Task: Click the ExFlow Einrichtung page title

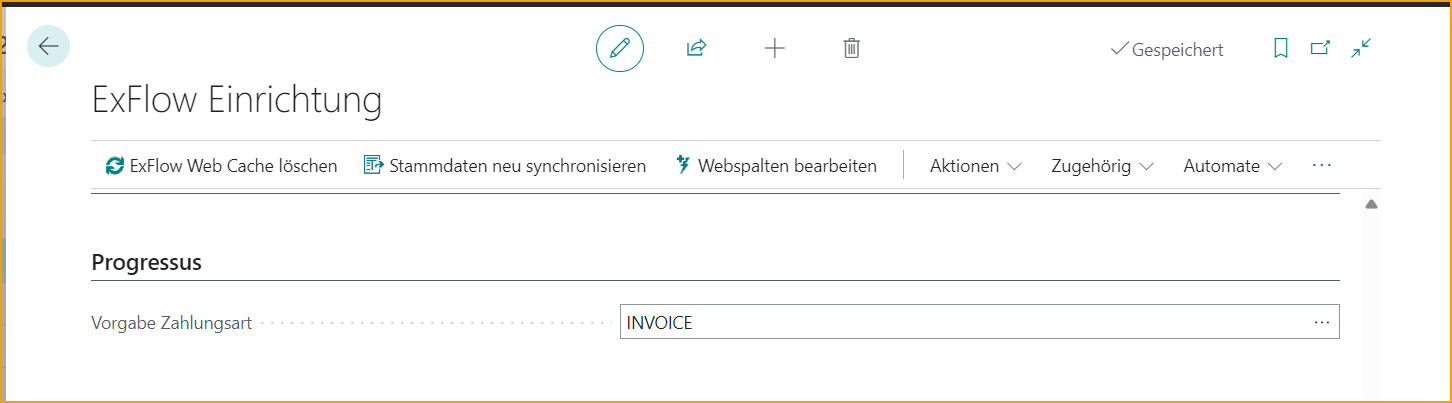Action: [237, 100]
